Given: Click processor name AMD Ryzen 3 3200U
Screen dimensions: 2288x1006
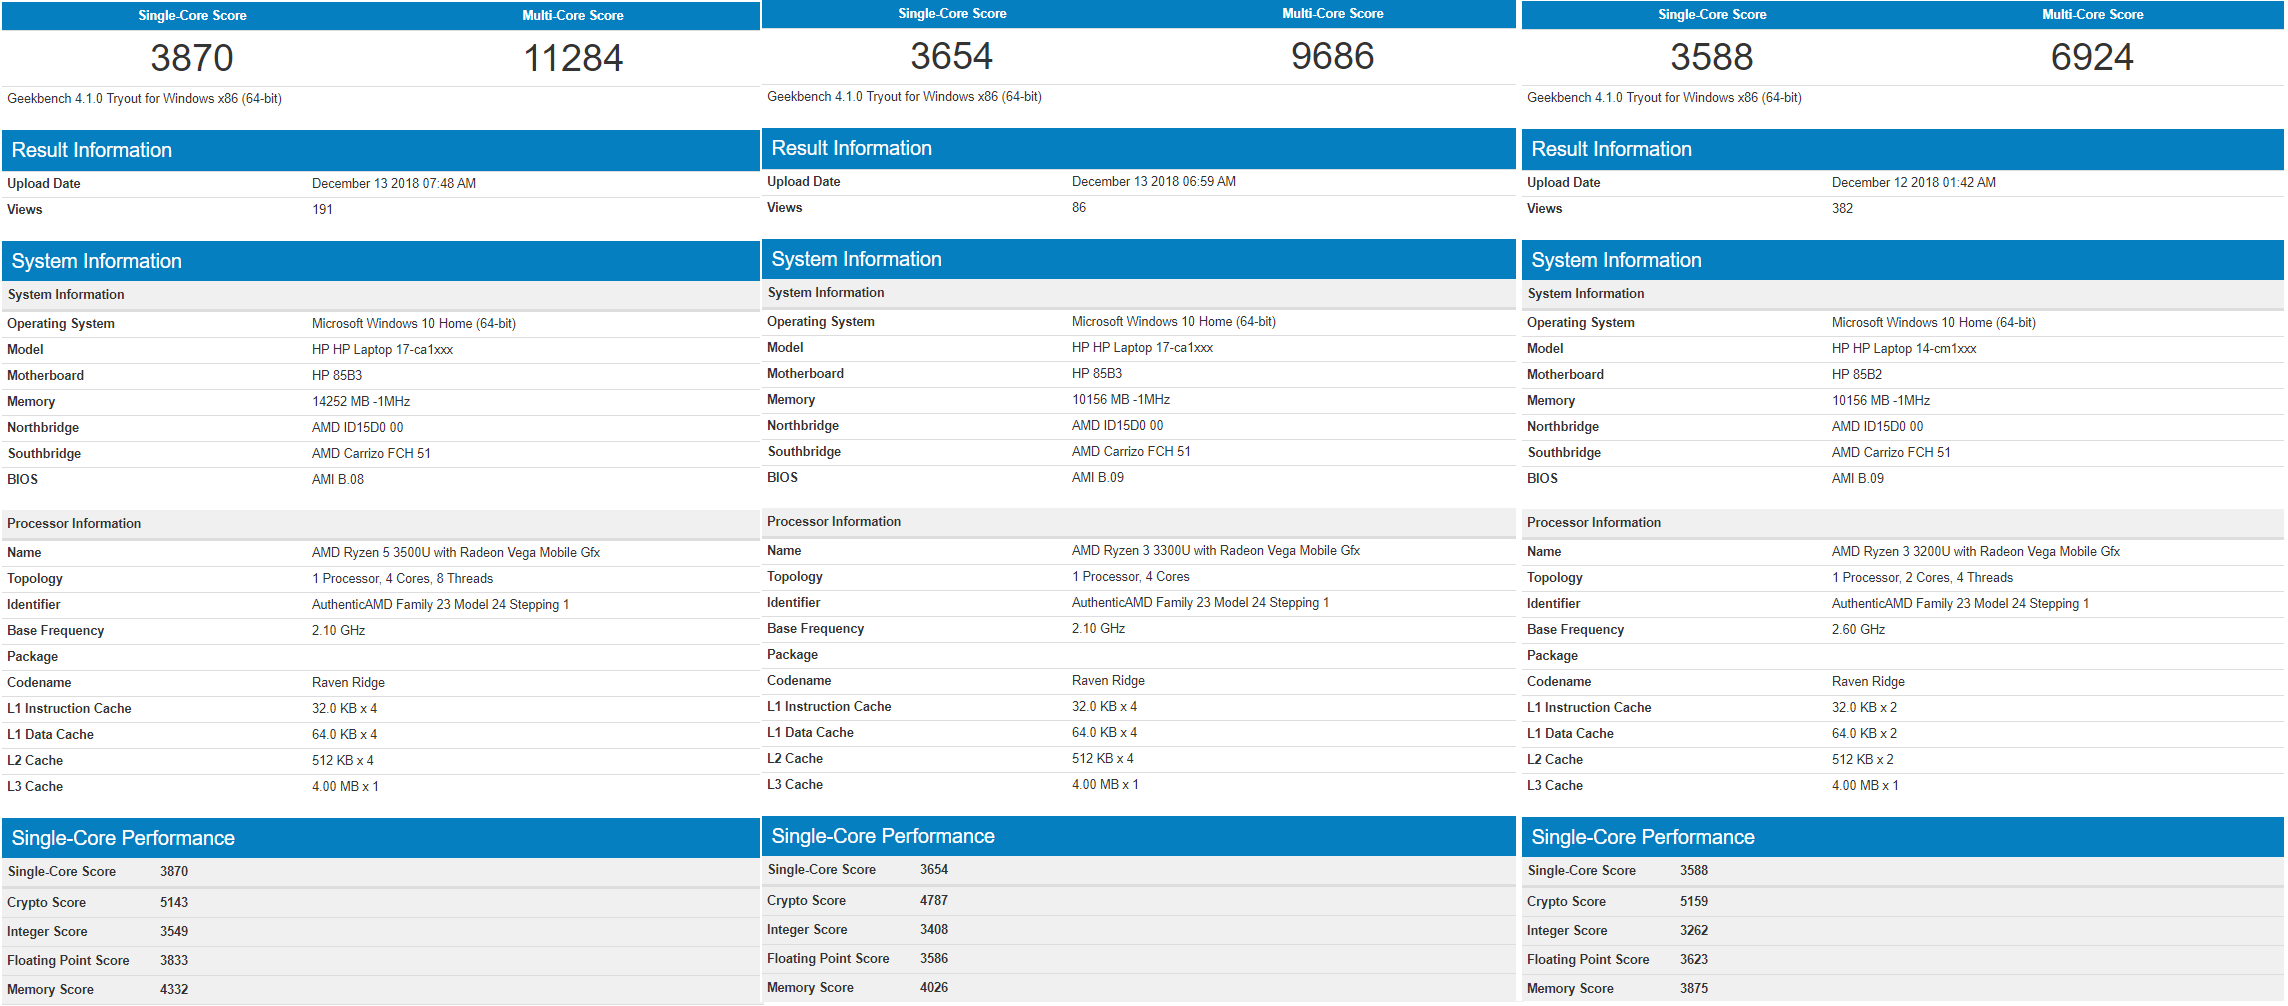Looking at the screenshot, I should (1976, 551).
